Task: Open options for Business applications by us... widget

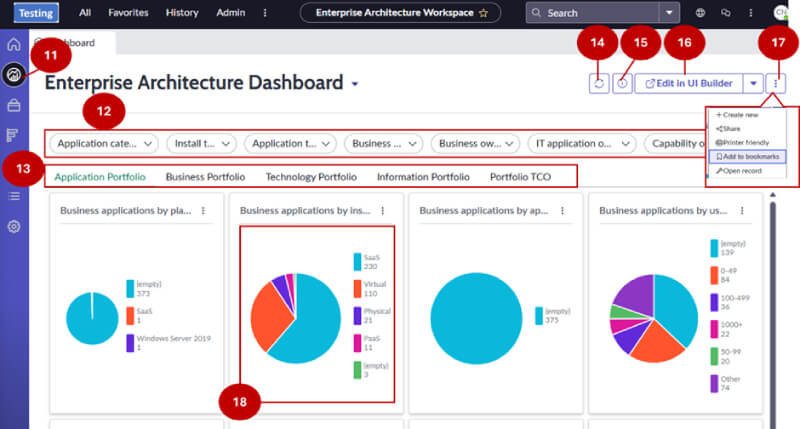Action: [742, 211]
